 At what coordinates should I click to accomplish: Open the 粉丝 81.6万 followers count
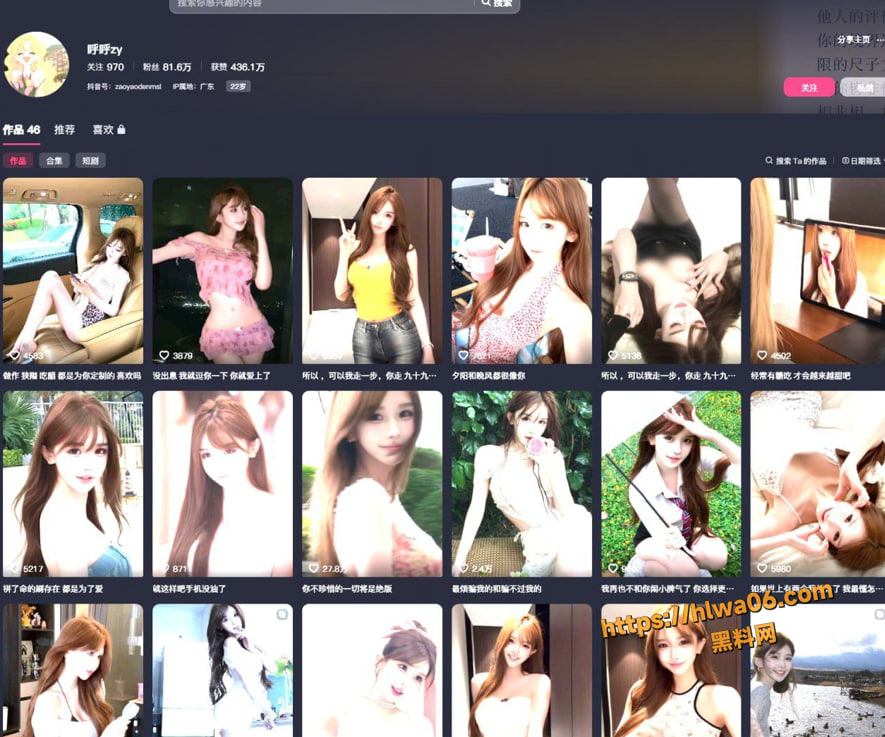[167, 67]
